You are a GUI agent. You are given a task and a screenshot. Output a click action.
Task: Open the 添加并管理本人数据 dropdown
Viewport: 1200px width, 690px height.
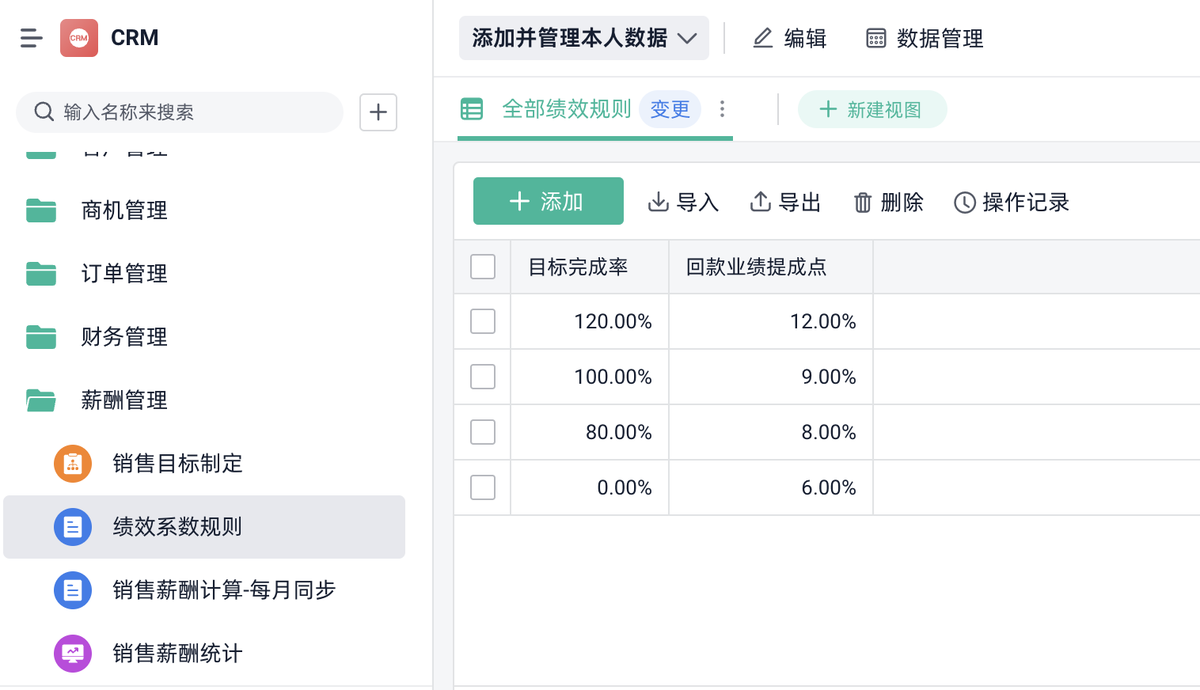(x=584, y=38)
